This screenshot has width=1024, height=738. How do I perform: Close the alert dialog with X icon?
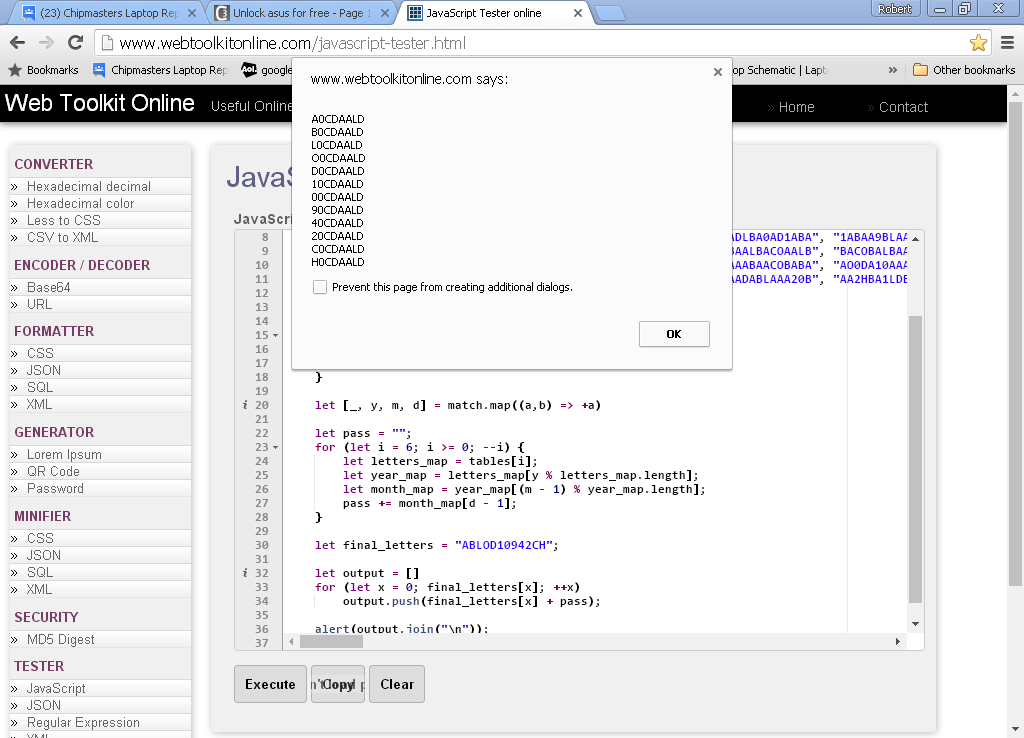tap(717, 72)
